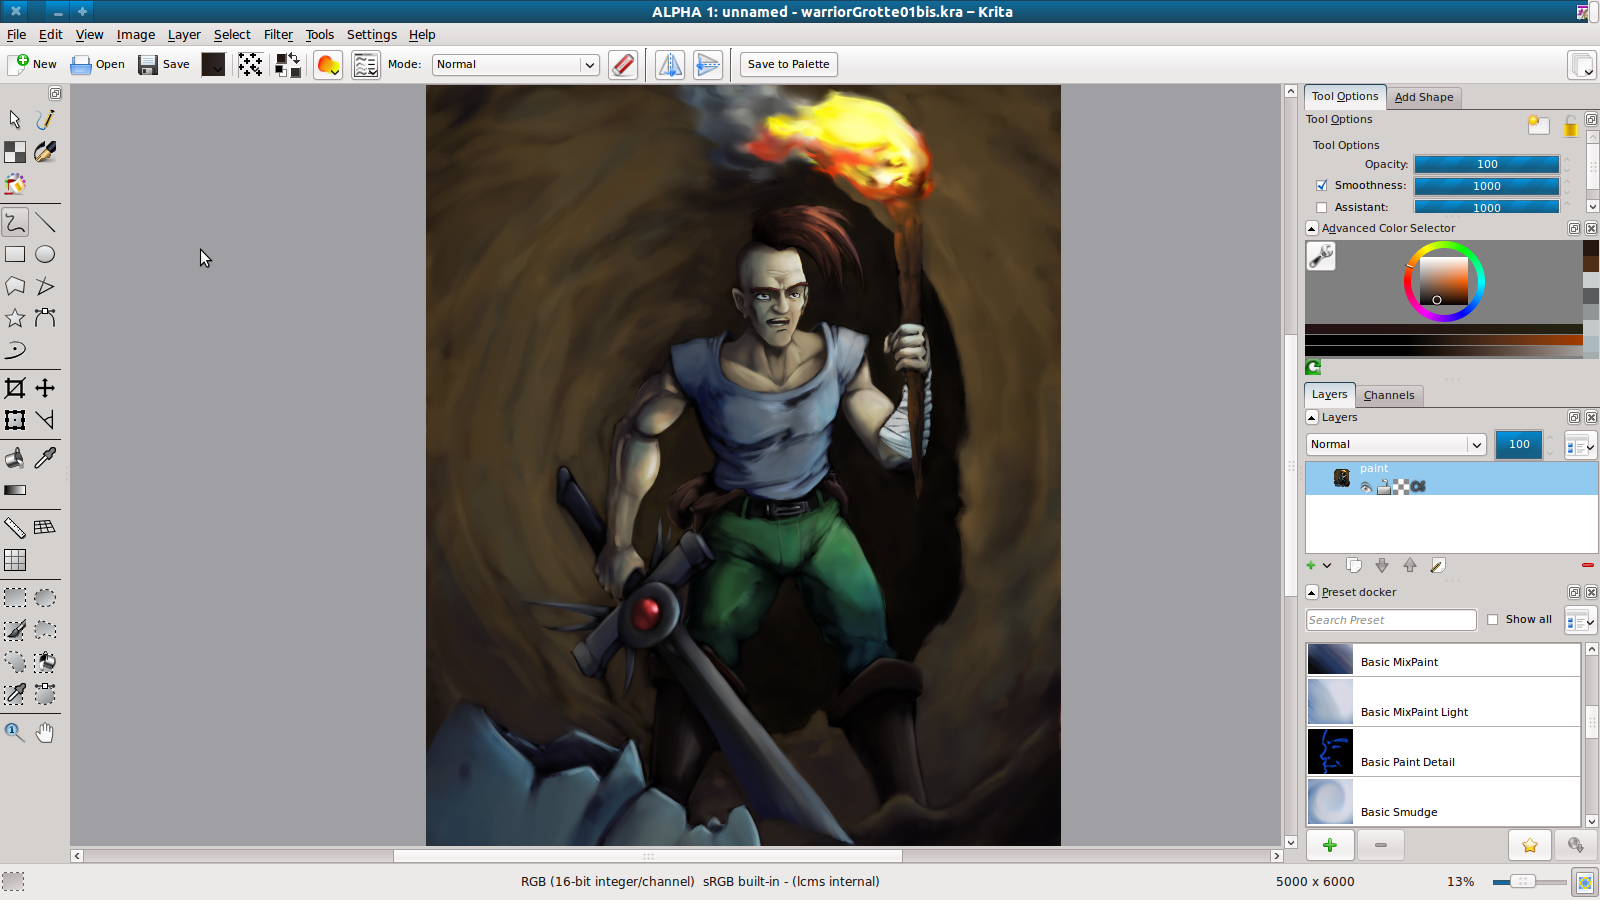The height and width of the screenshot is (900, 1600).
Task: Click the Search Preset input field
Action: (1391, 621)
